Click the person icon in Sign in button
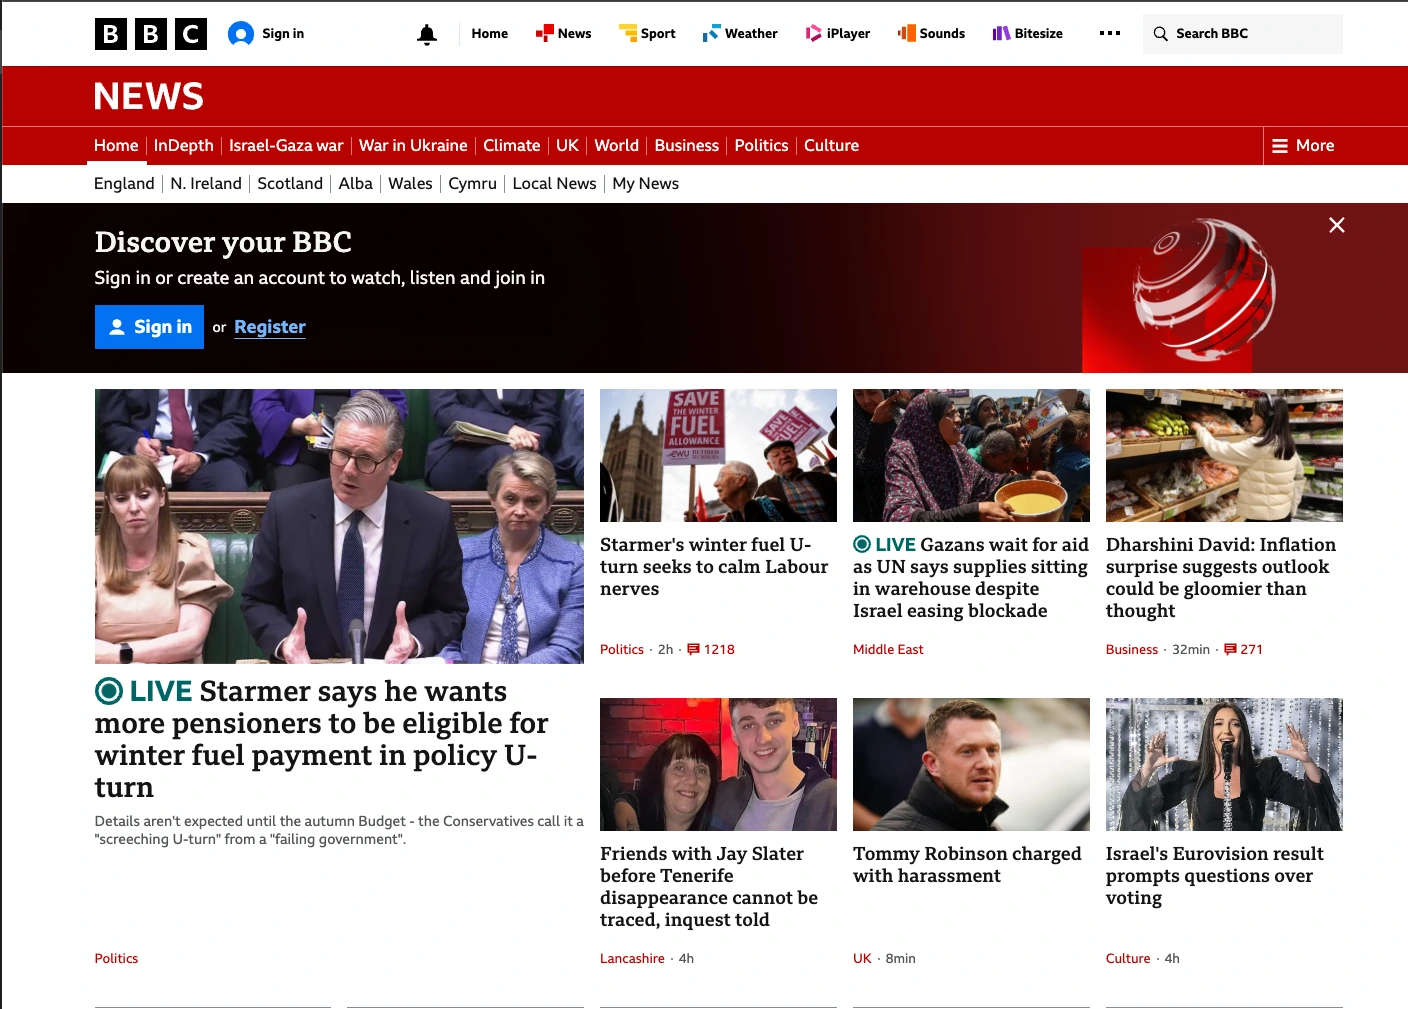Image resolution: width=1408 pixels, height=1009 pixels. (x=117, y=327)
